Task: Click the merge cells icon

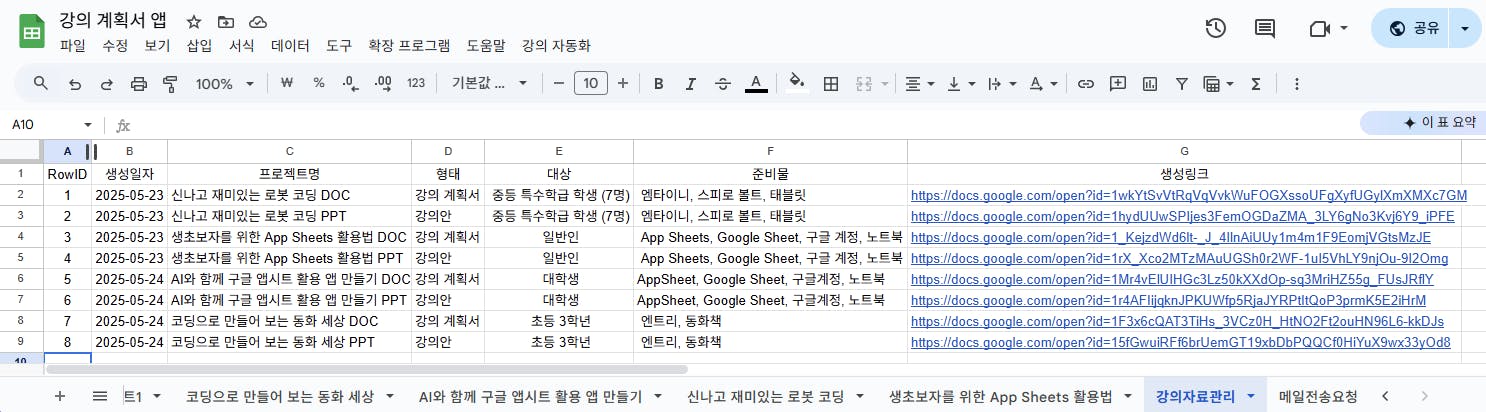Action: (x=864, y=84)
